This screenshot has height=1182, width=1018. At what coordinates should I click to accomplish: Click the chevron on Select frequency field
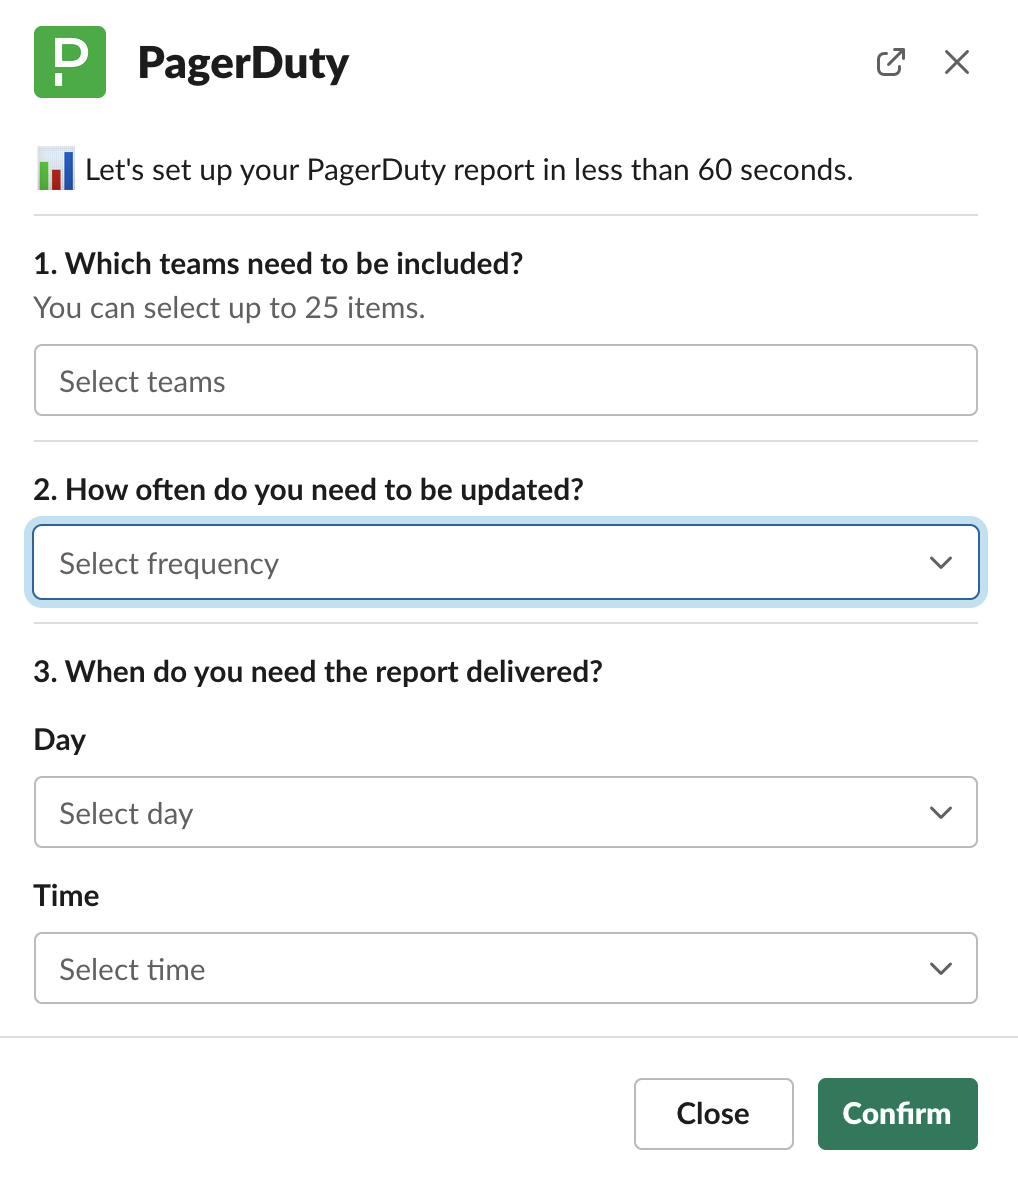[x=940, y=562]
